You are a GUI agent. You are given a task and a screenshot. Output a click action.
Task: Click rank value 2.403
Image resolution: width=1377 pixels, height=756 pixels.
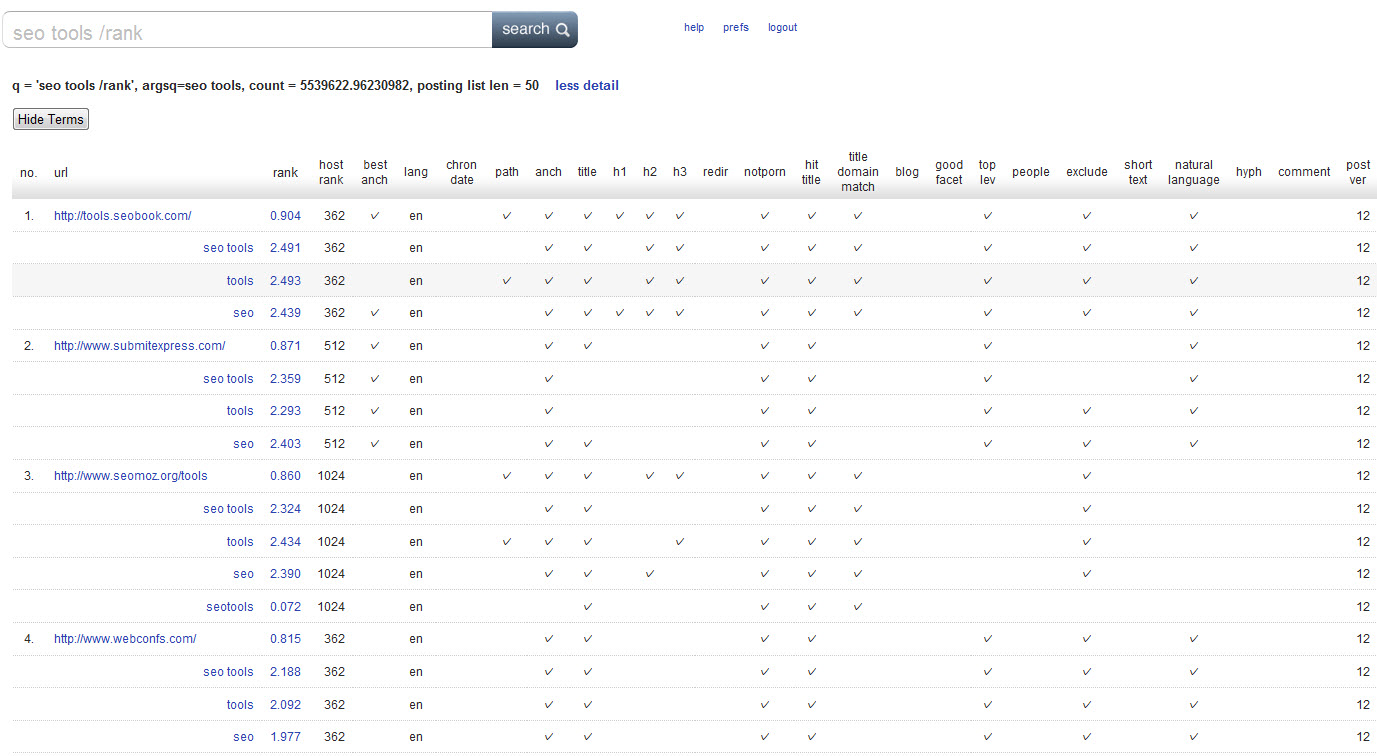click(x=285, y=444)
